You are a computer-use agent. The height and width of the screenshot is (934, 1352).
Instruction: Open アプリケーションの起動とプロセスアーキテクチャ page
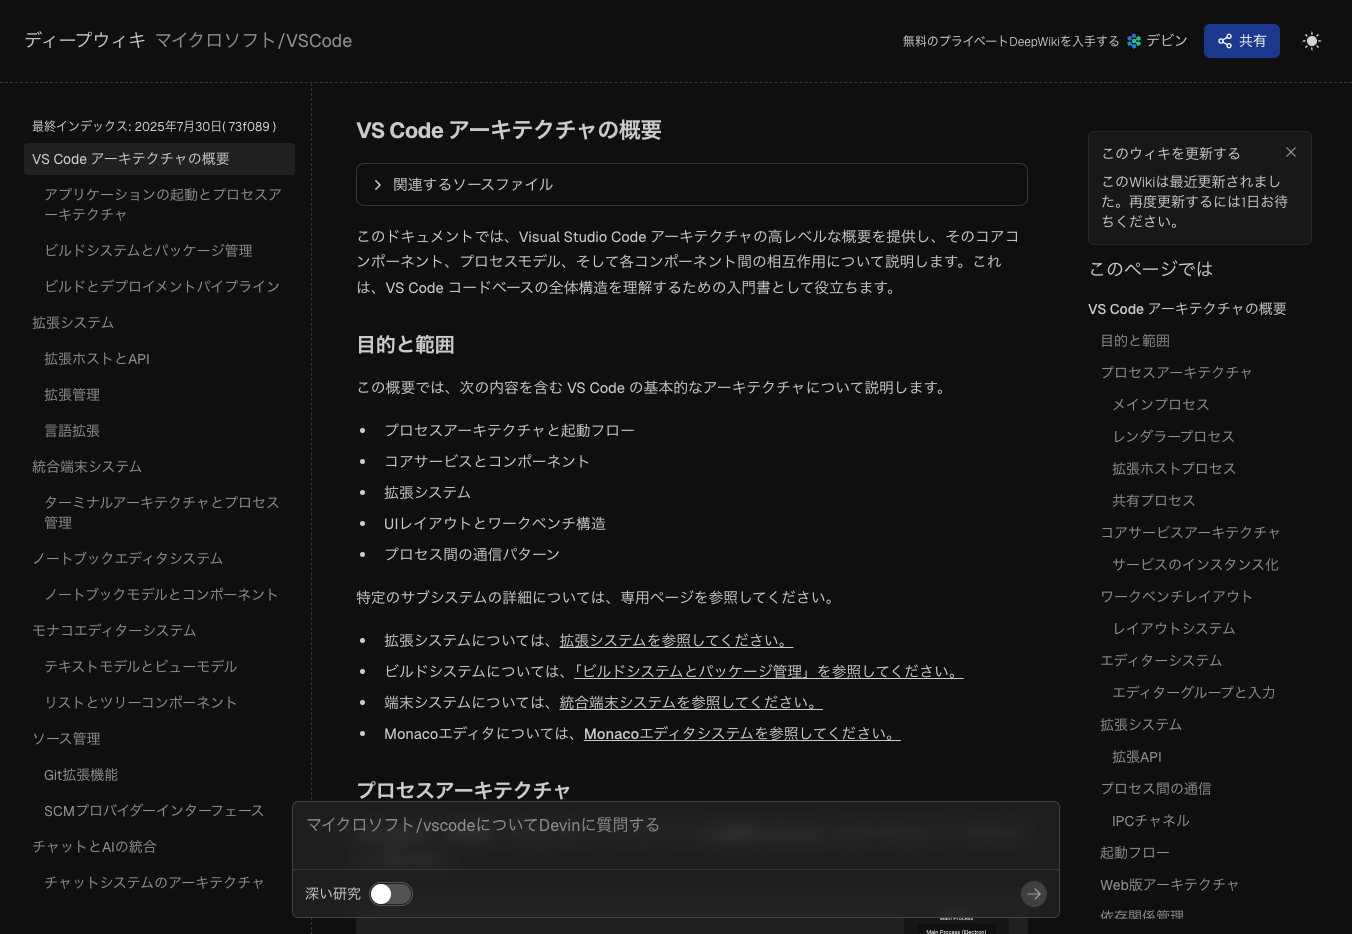coord(163,204)
